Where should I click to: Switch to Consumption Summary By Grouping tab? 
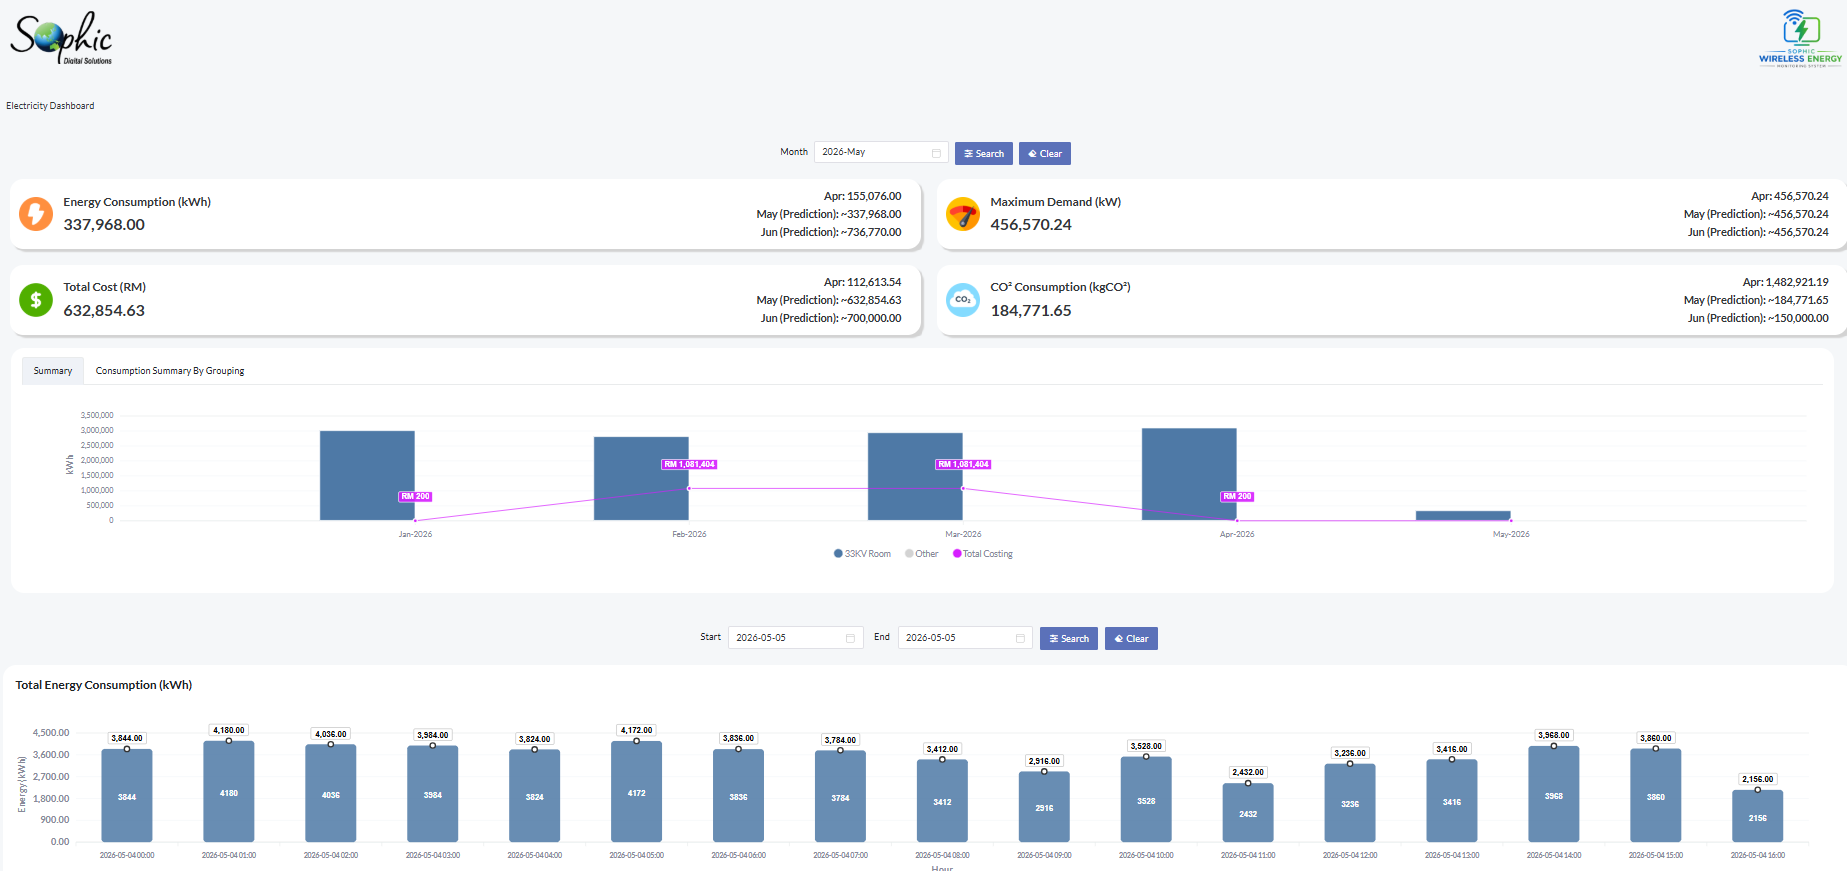click(x=170, y=371)
